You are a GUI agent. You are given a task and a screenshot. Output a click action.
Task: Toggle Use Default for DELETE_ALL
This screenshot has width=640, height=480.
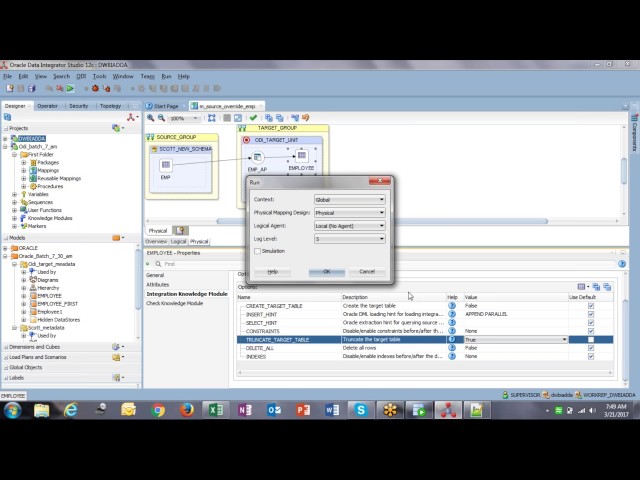pyautogui.click(x=591, y=348)
